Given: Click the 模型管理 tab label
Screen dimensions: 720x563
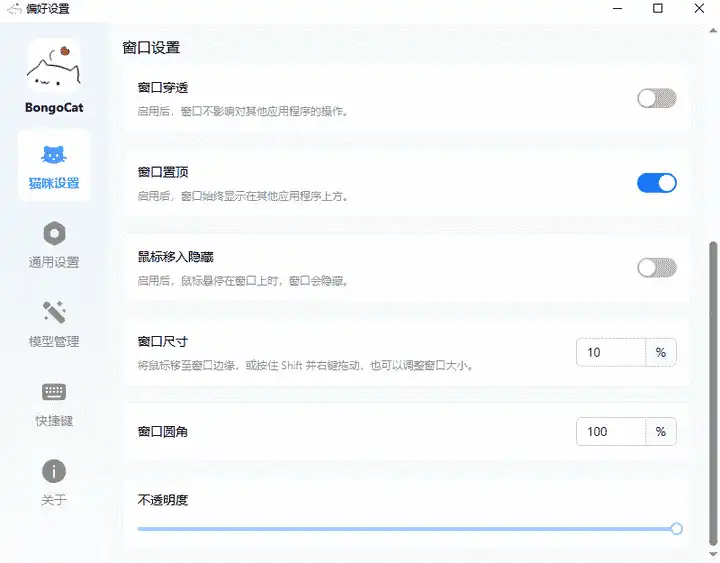Looking at the screenshot, I should [x=54, y=342].
